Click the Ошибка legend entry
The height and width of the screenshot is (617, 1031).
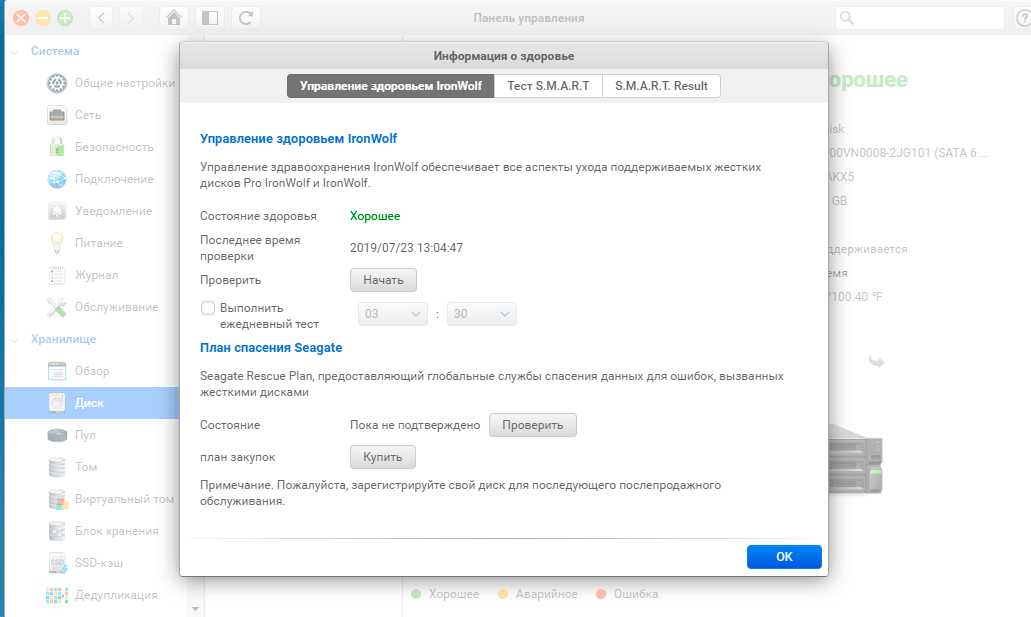[627, 594]
